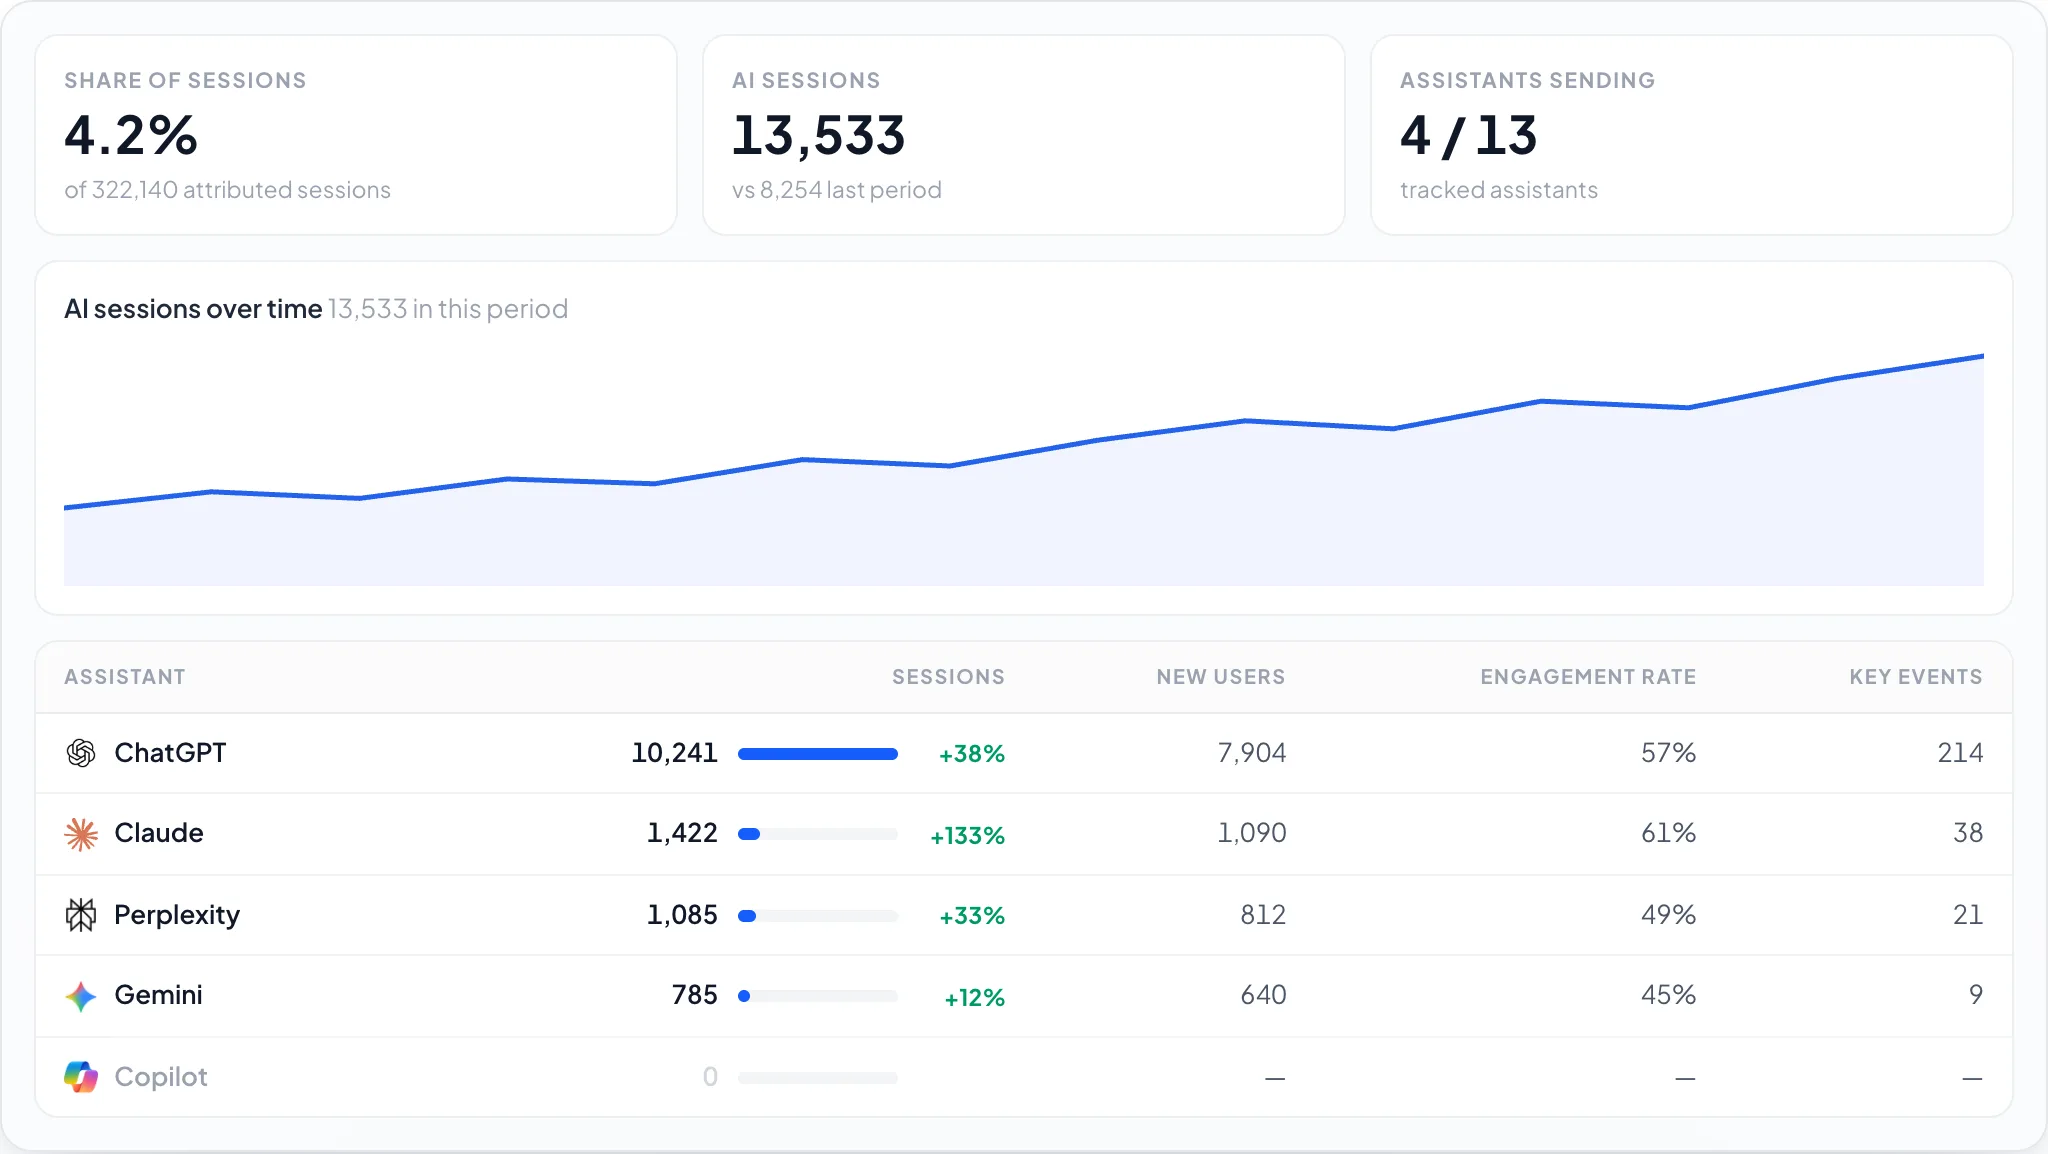
Task: Click the Copilot logo icon
Action: pos(81,1077)
